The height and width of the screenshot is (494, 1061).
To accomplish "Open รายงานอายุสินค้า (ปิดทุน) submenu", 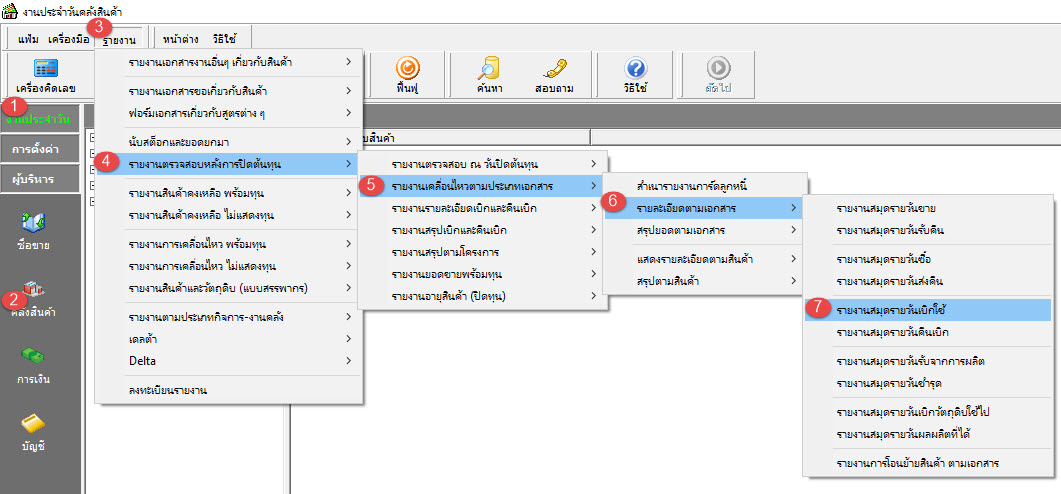I will coord(483,296).
